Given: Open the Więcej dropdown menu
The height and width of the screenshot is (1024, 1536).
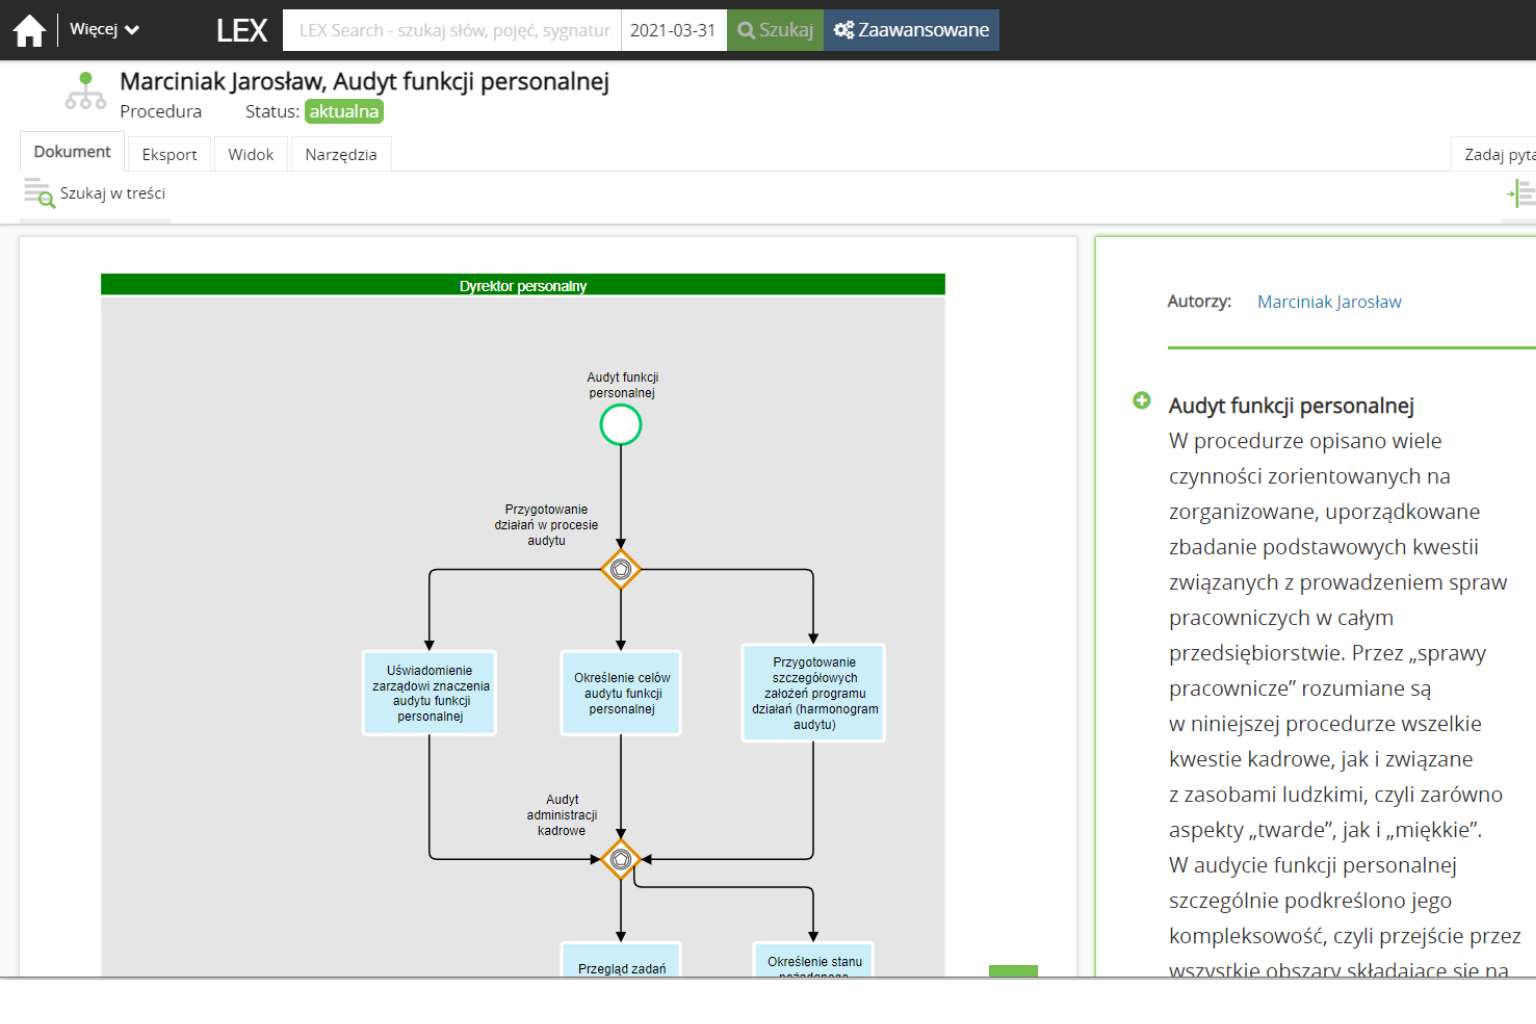Looking at the screenshot, I should pos(104,30).
